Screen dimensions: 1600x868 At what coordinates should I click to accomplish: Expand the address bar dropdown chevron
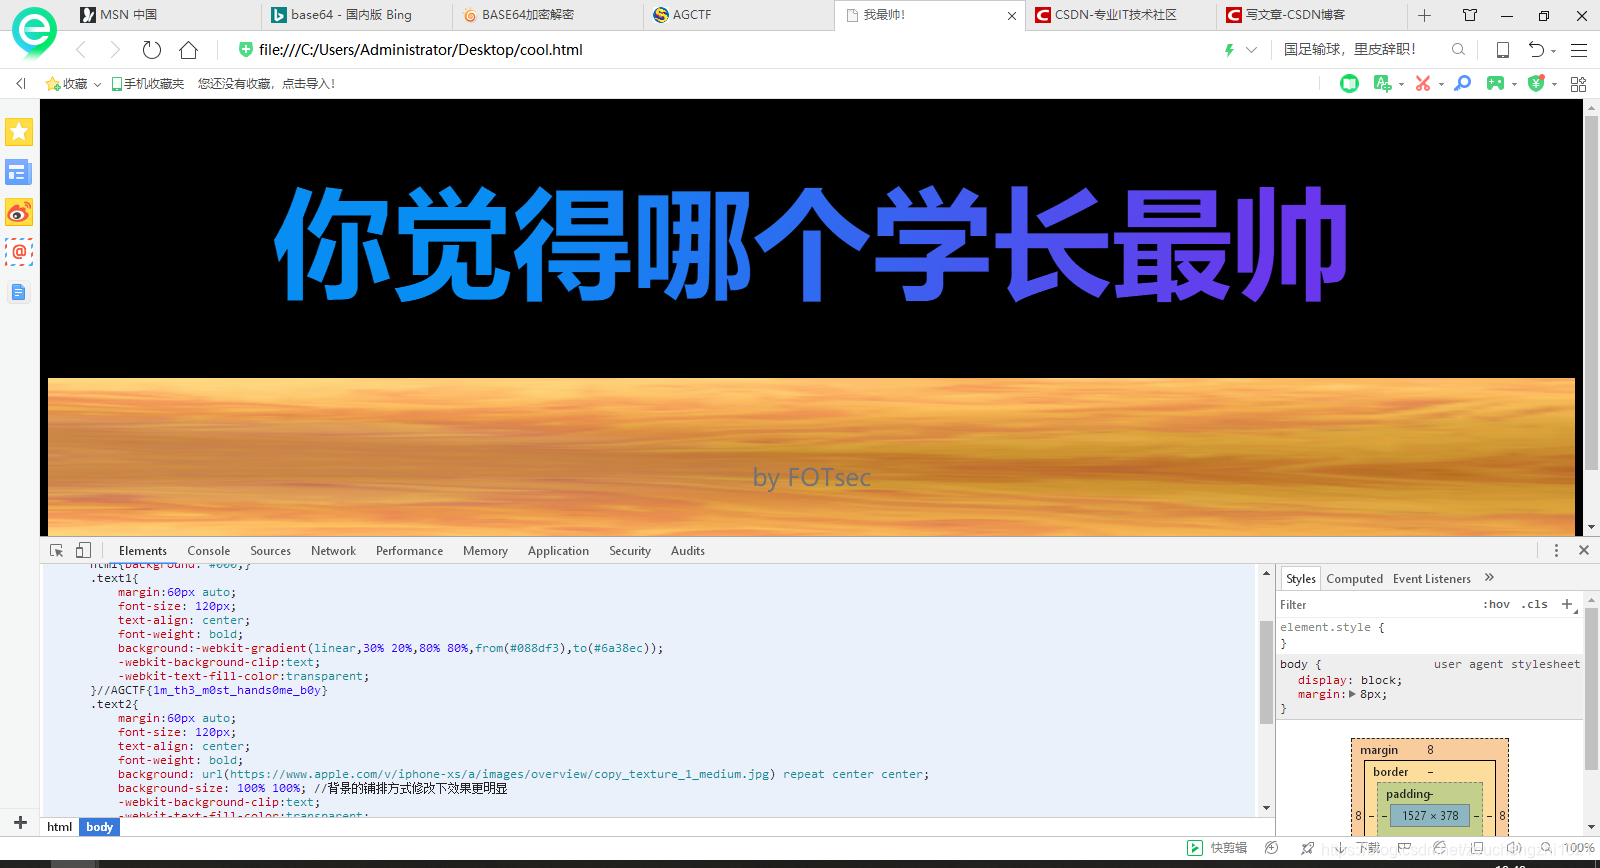coord(1251,50)
